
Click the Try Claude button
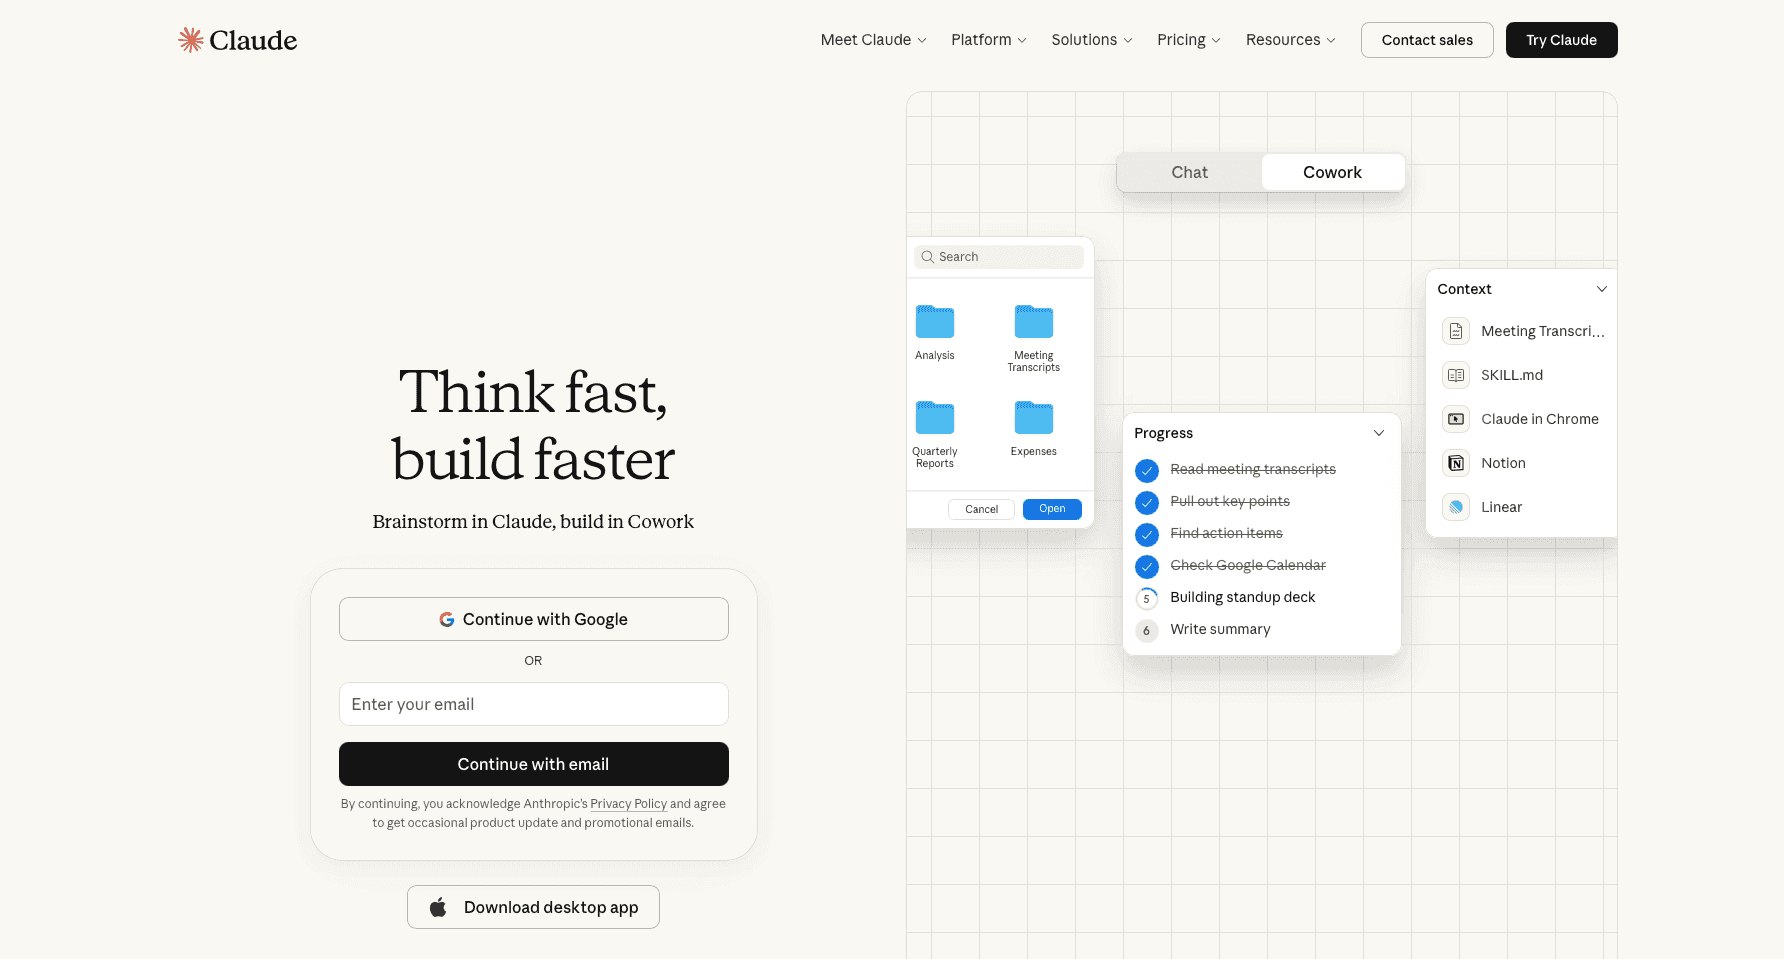(1561, 40)
